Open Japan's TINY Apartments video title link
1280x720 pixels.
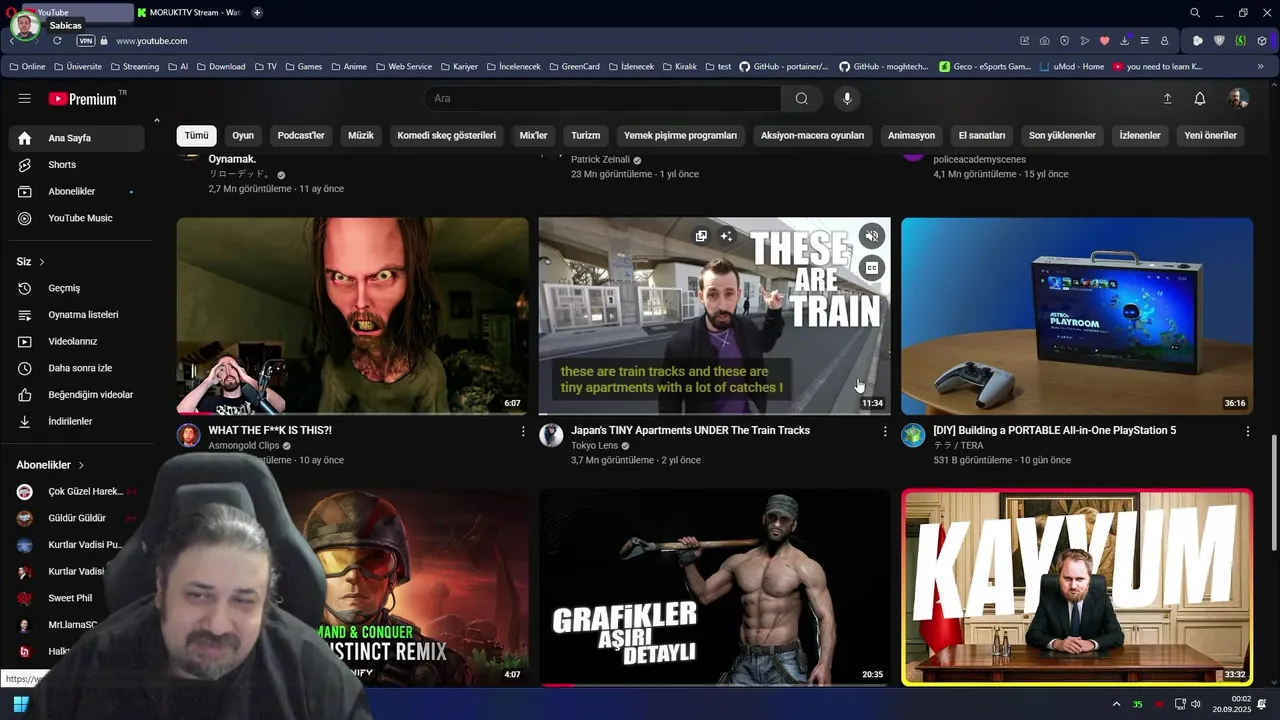point(690,430)
